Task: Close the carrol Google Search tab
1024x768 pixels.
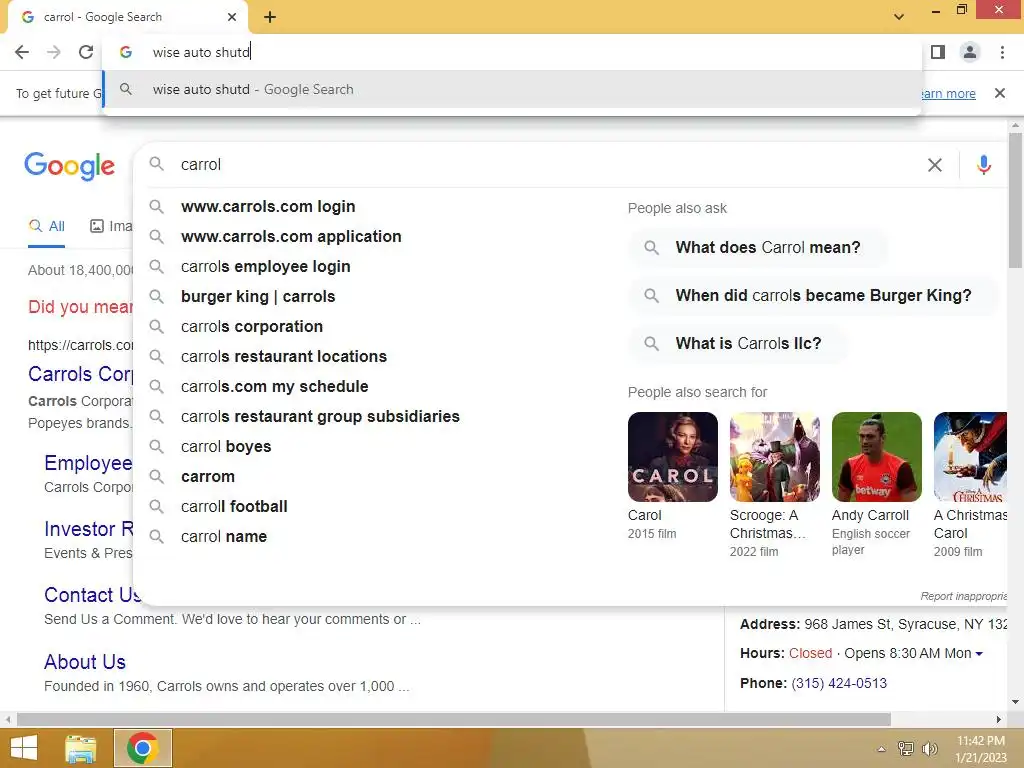Action: point(232,17)
